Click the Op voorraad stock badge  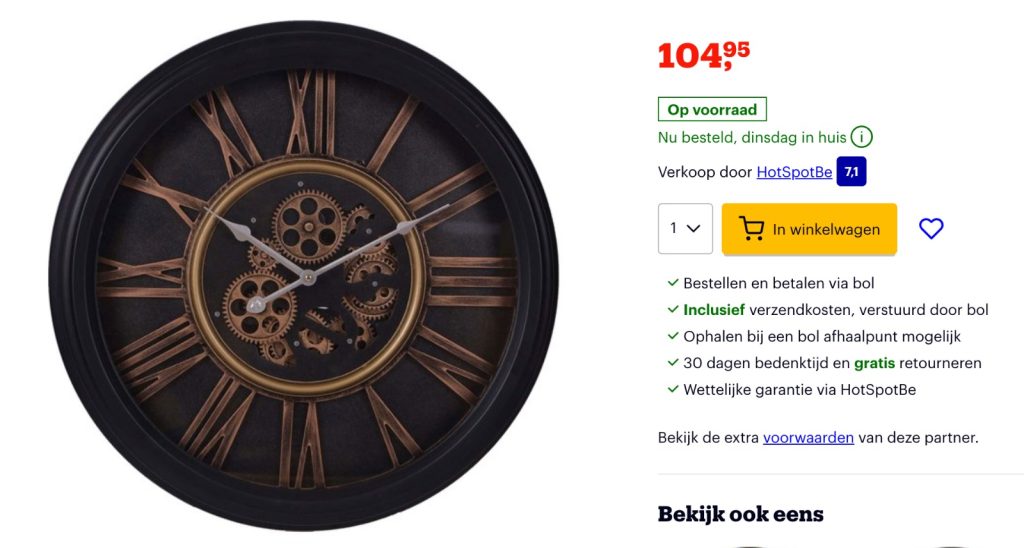tap(712, 109)
